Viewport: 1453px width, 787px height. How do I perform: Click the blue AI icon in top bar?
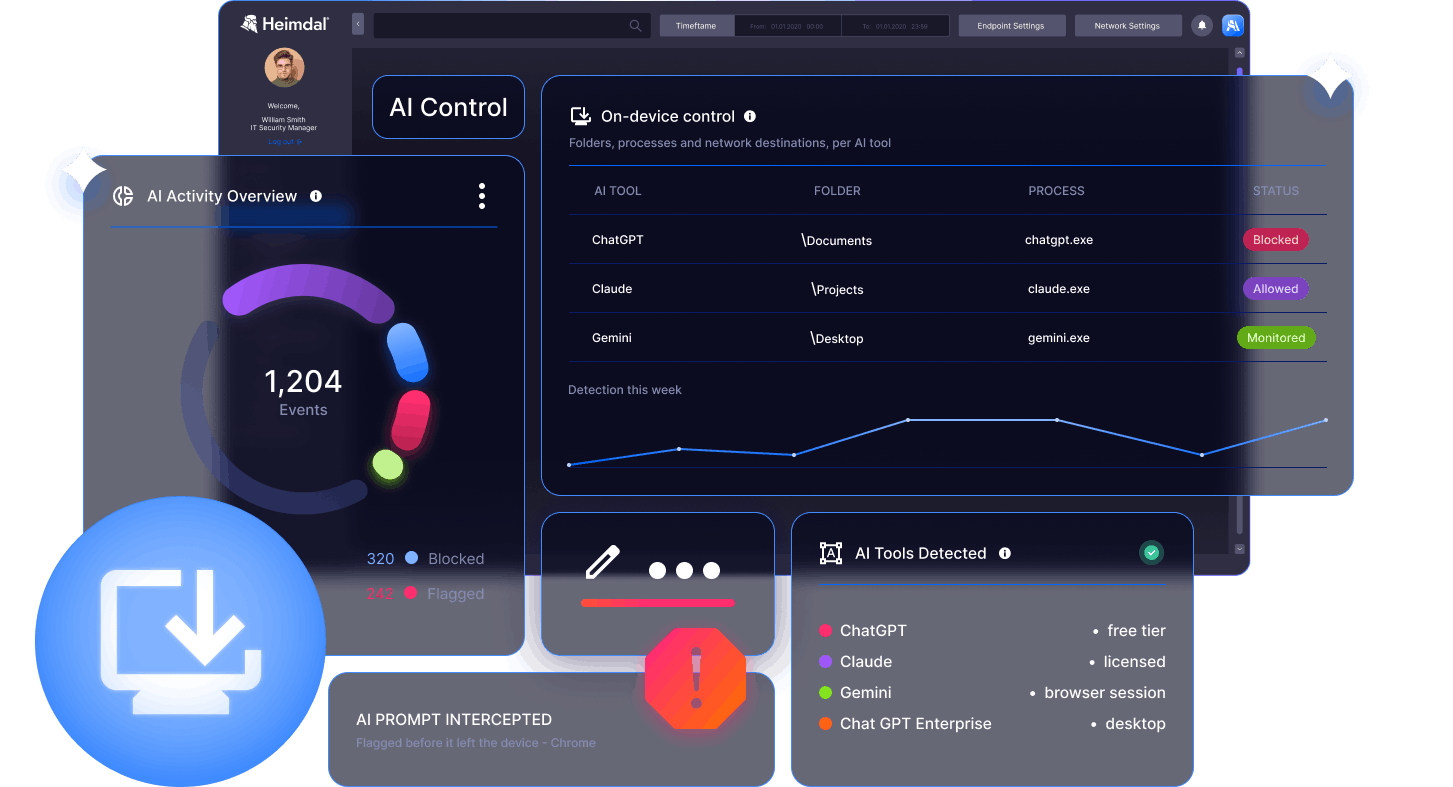[1233, 26]
